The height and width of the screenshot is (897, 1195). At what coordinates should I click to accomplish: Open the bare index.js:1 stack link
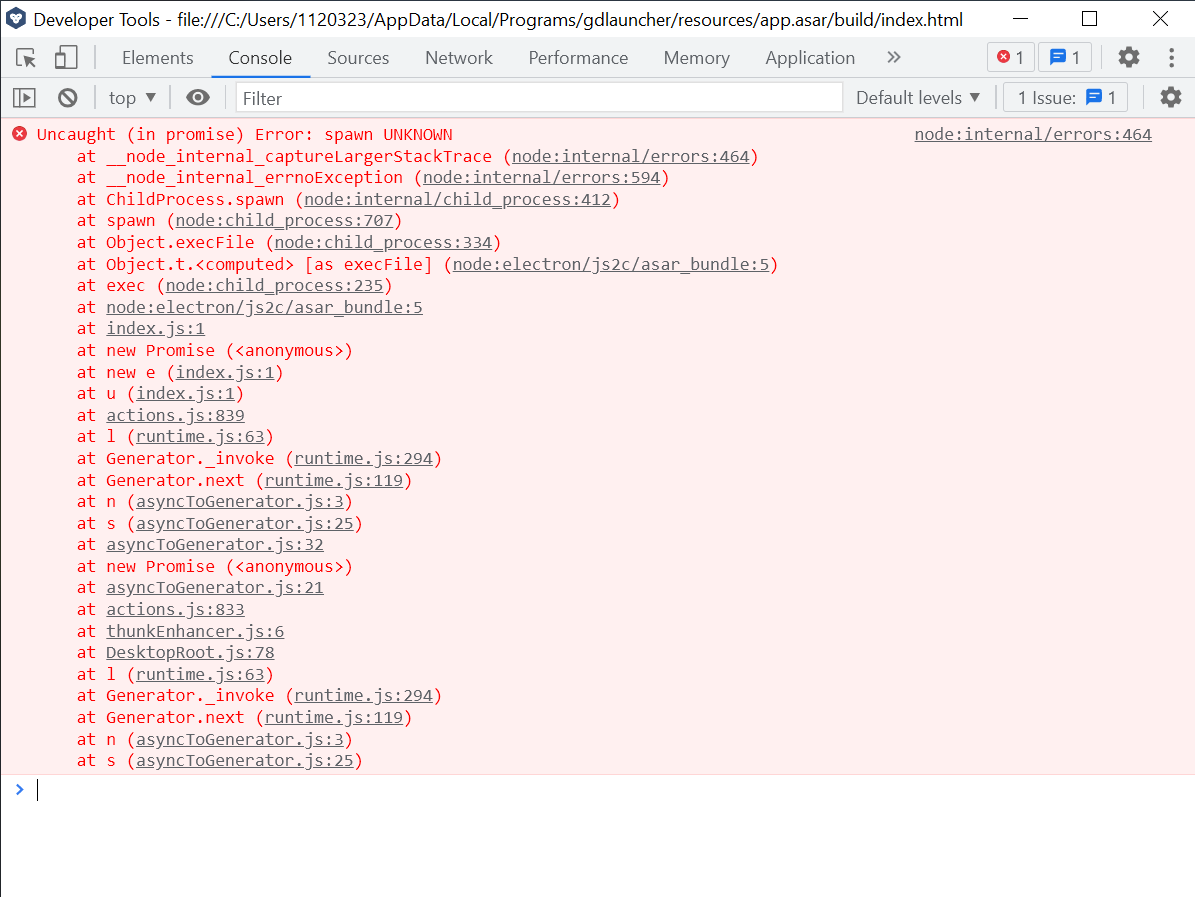[x=155, y=328]
